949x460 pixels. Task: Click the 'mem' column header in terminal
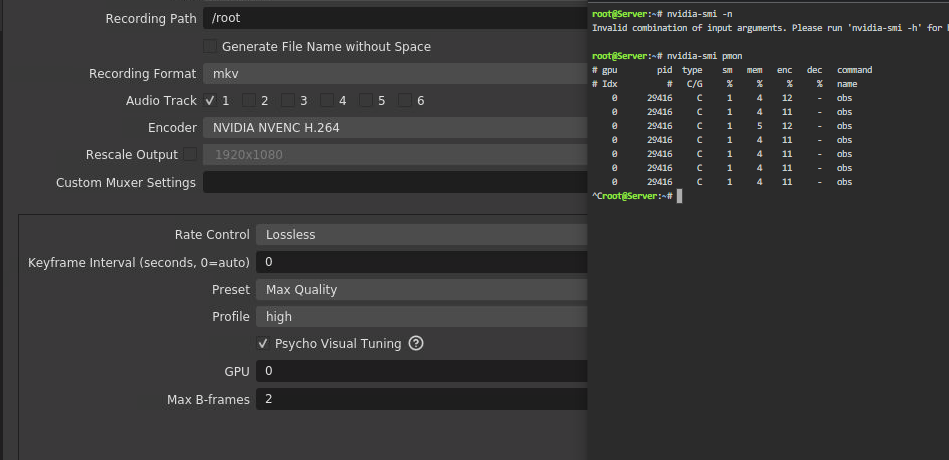(754, 70)
